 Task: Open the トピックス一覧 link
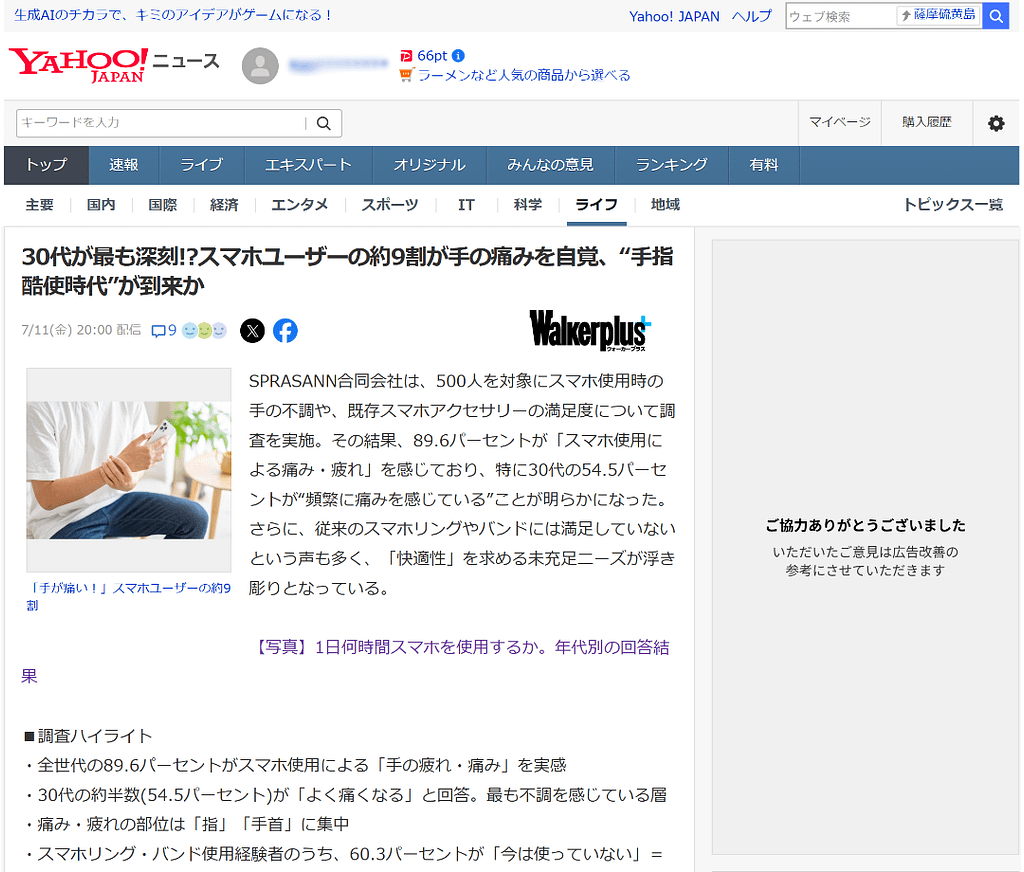pyautogui.click(x=952, y=205)
